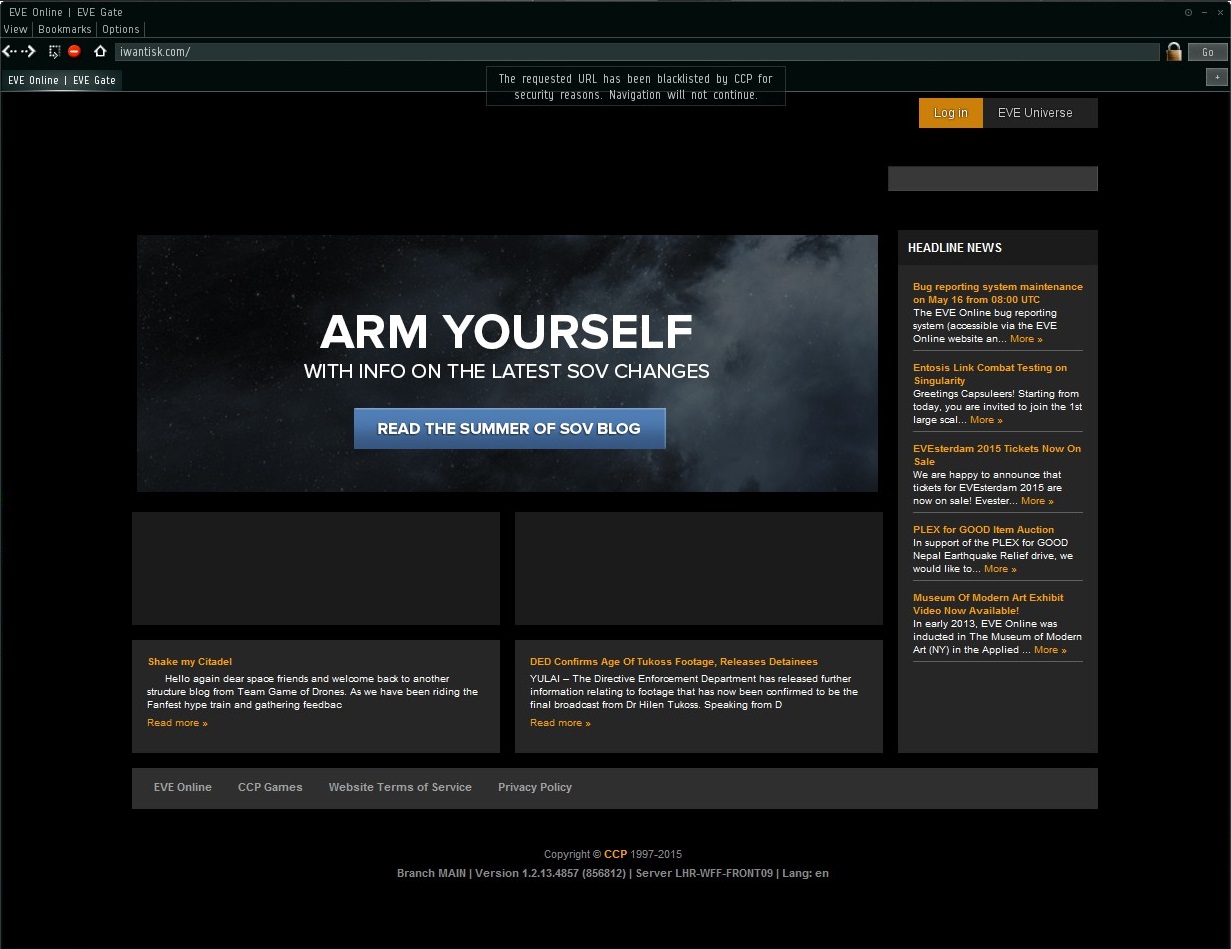Open the Options menu
Viewport: 1231px width, 949px height.
pyautogui.click(x=121, y=29)
